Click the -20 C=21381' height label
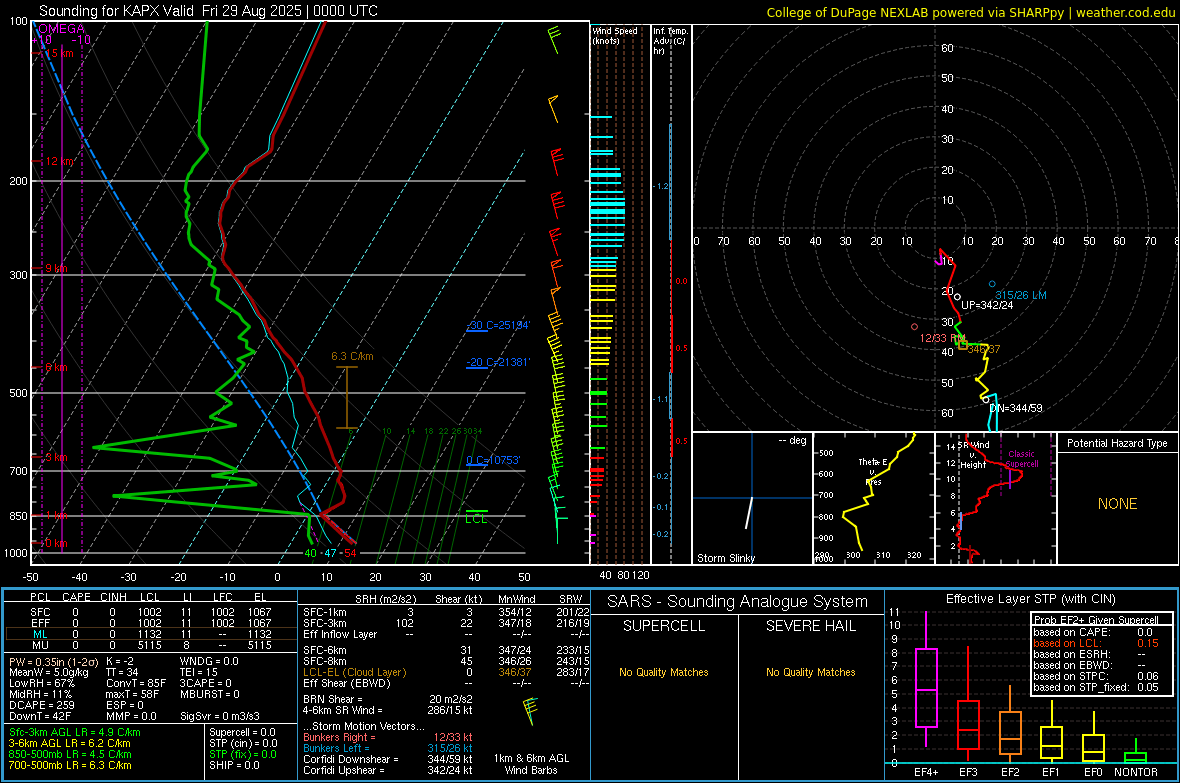The height and width of the screenshot is (783, 1180). click(x=498, y=362)
